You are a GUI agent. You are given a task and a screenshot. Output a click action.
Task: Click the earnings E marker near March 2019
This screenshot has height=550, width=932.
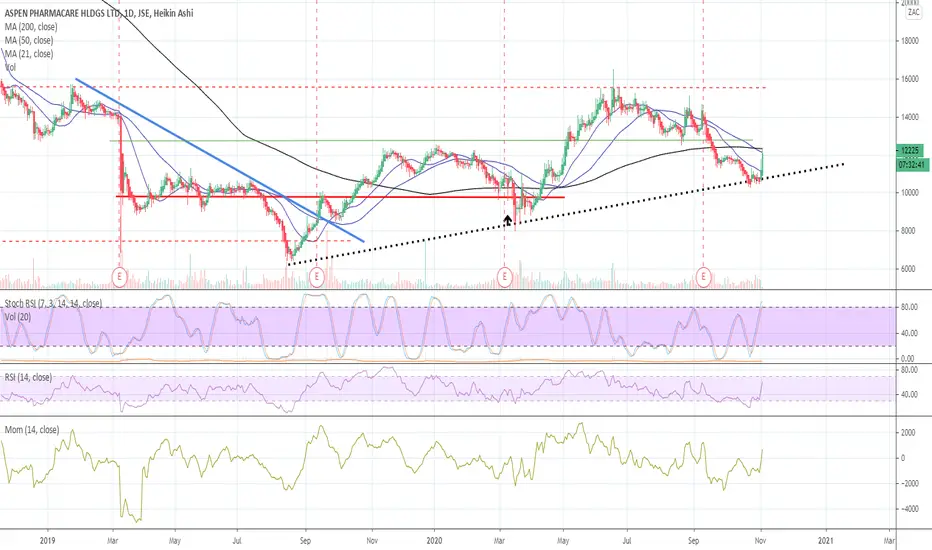click(120, 276)
